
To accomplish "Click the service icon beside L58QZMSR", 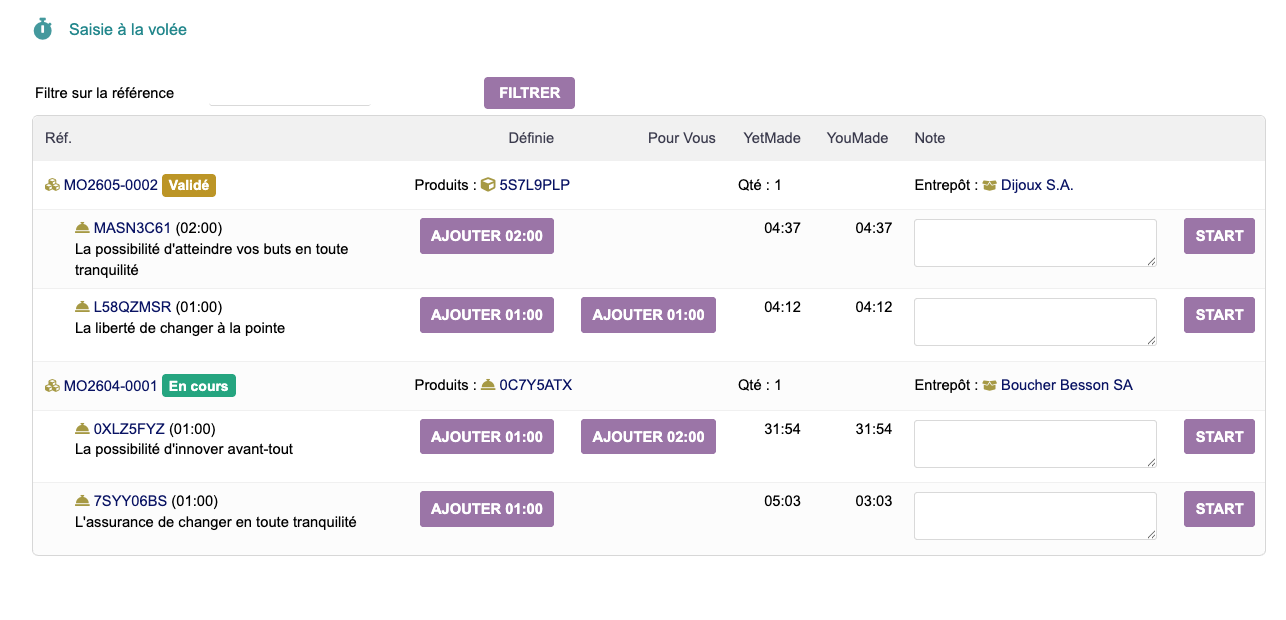I will click(82, 307).
